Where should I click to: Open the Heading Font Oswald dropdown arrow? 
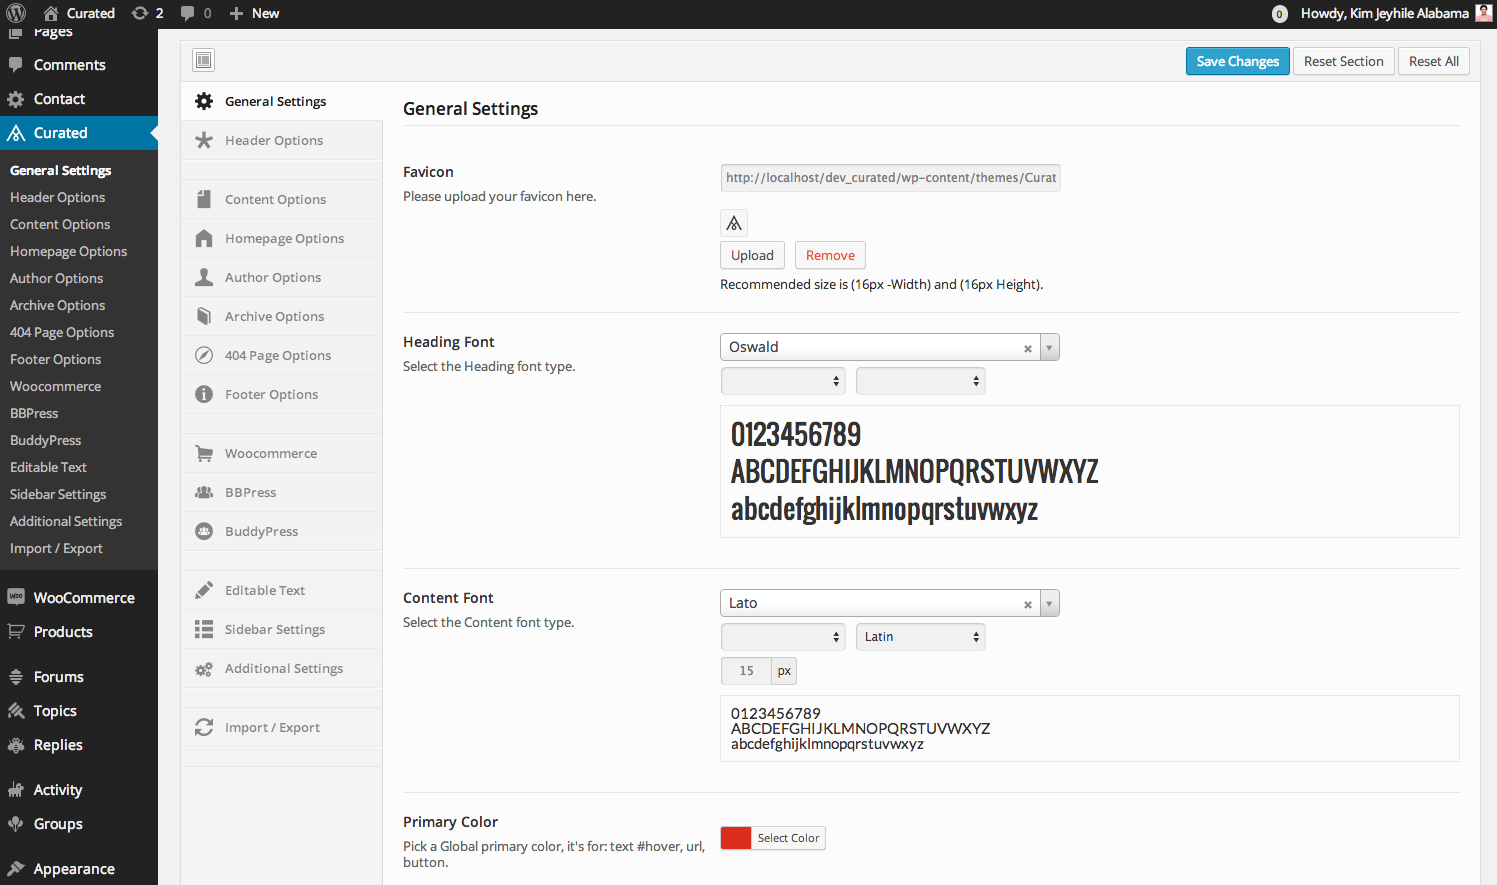(x=1049, y=348)
